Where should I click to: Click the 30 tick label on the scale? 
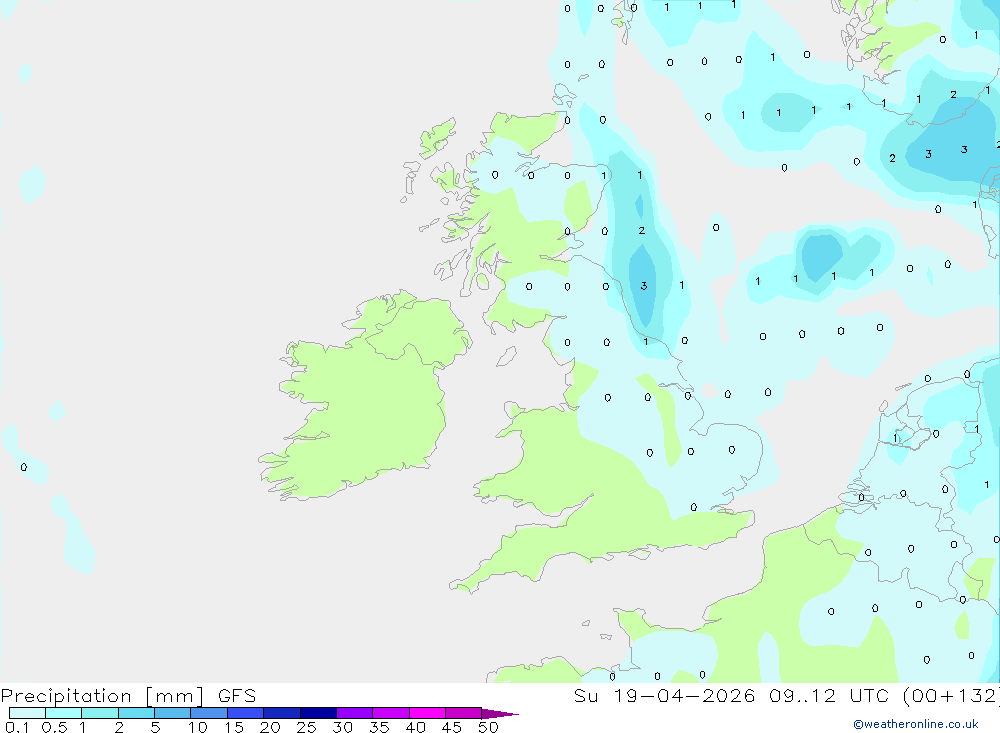coord(342,727)
